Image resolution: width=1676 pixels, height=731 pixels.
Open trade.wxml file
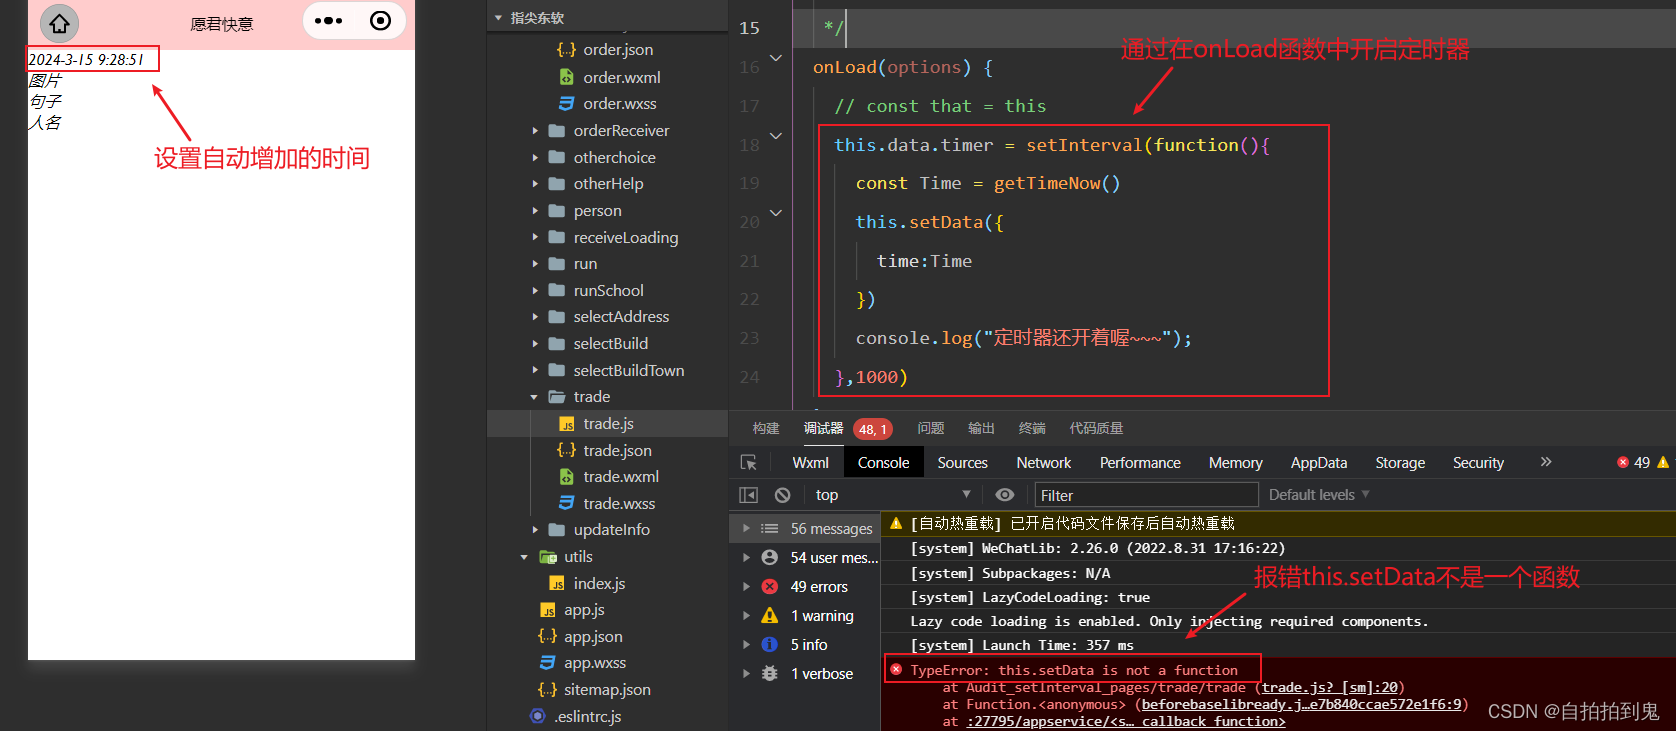[621, 477]
